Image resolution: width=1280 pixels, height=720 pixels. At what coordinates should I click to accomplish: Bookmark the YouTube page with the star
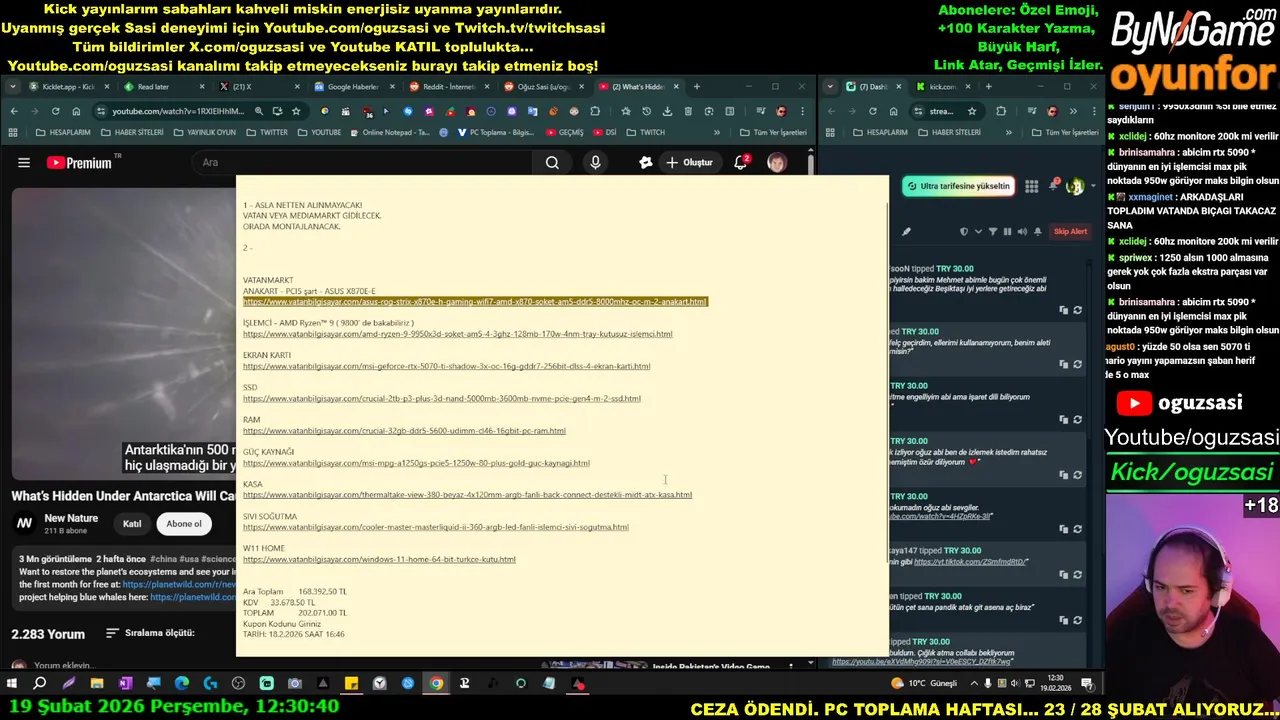click(296, 111)
